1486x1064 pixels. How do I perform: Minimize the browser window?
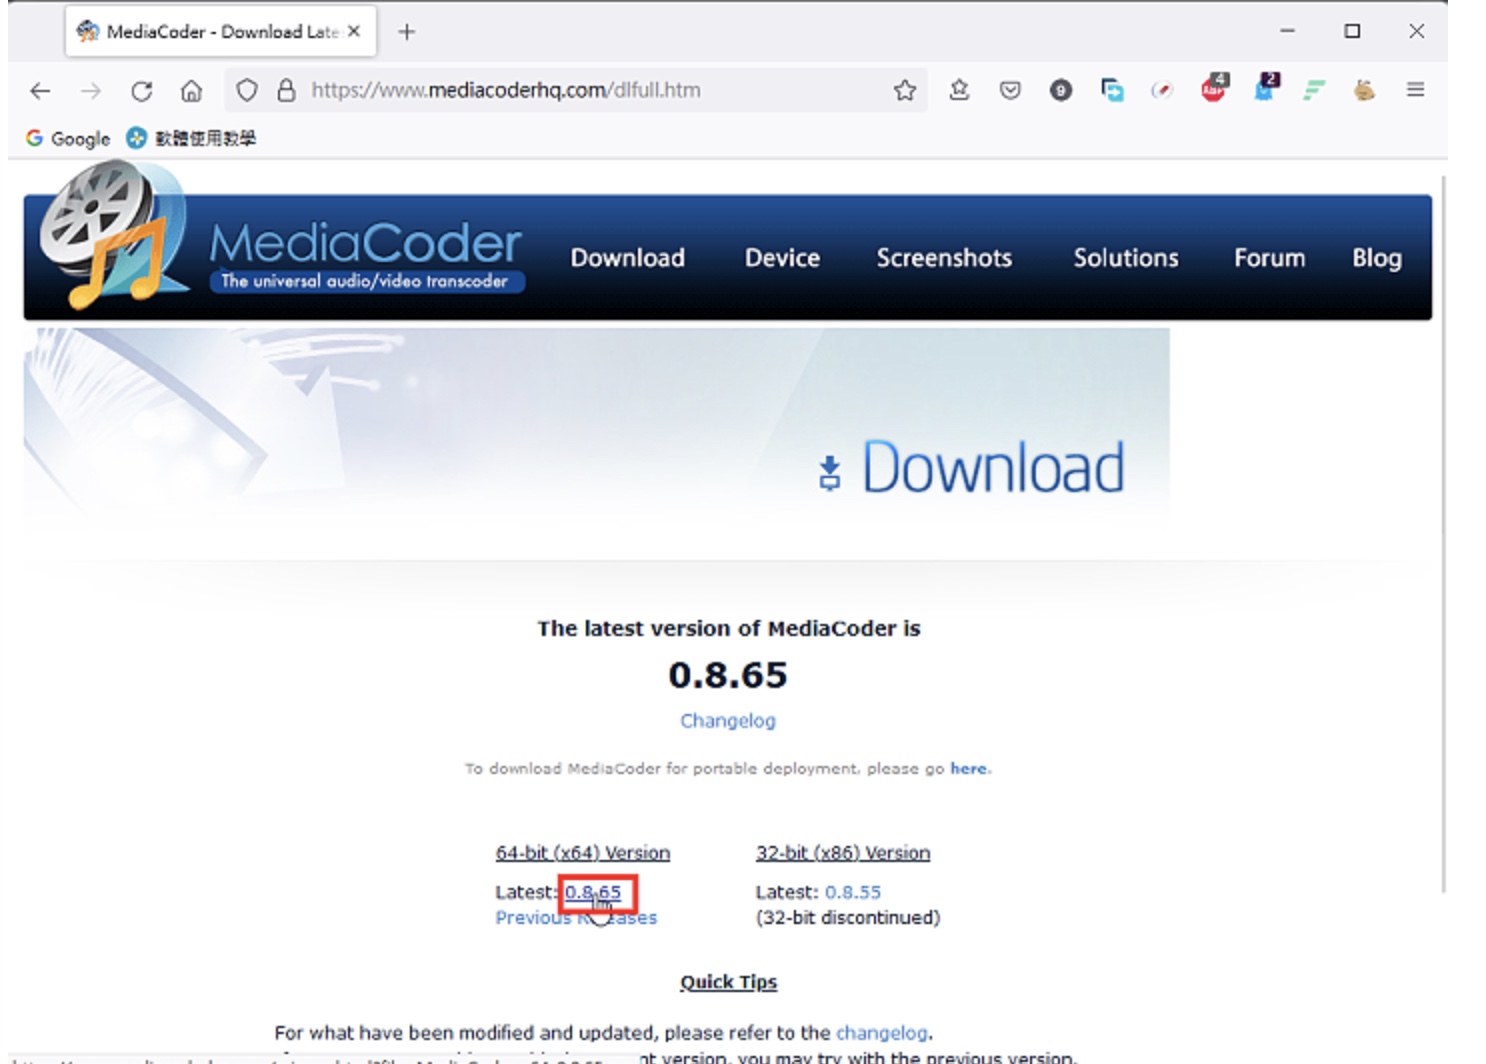[1287, 31]
